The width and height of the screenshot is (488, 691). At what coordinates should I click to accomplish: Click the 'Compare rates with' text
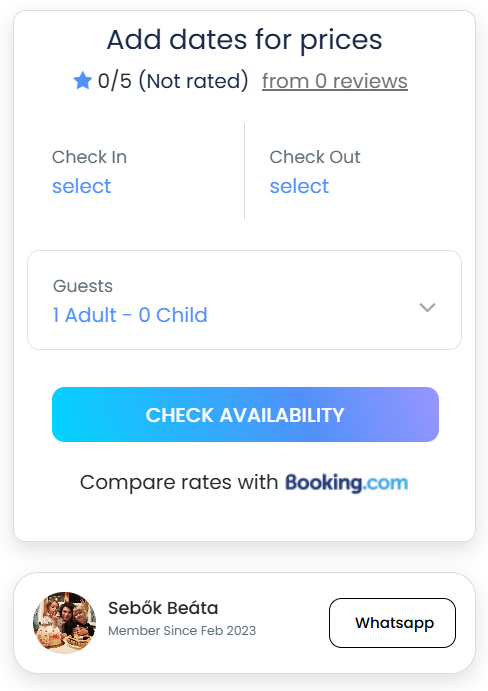coord(179,482)
